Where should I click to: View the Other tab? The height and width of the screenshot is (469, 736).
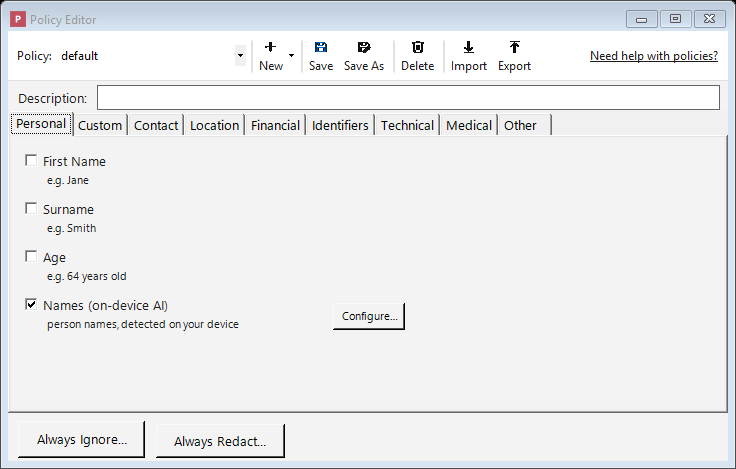[524, 125]
